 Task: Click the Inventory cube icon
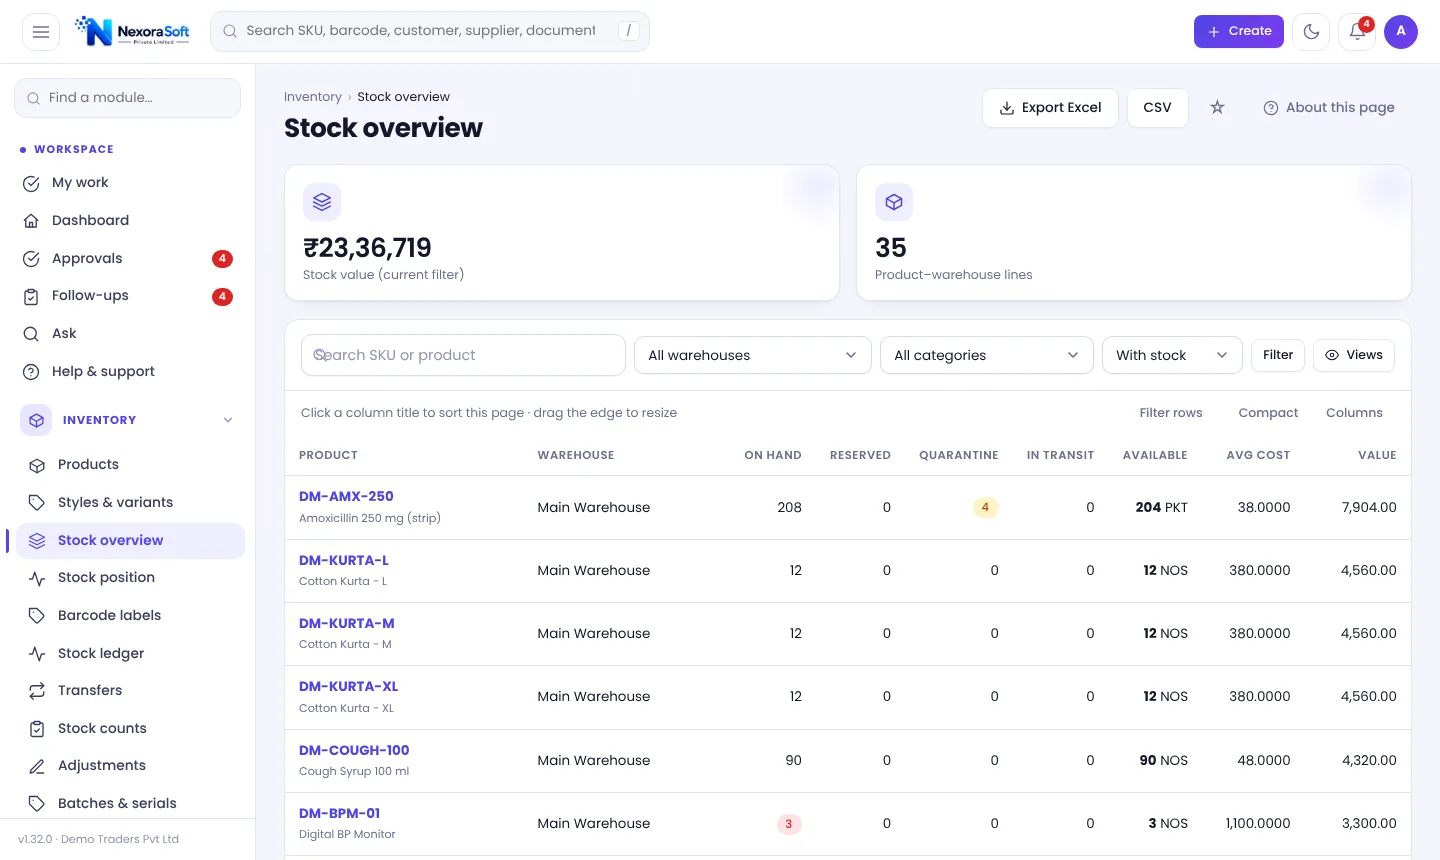(x=37, y=420)
